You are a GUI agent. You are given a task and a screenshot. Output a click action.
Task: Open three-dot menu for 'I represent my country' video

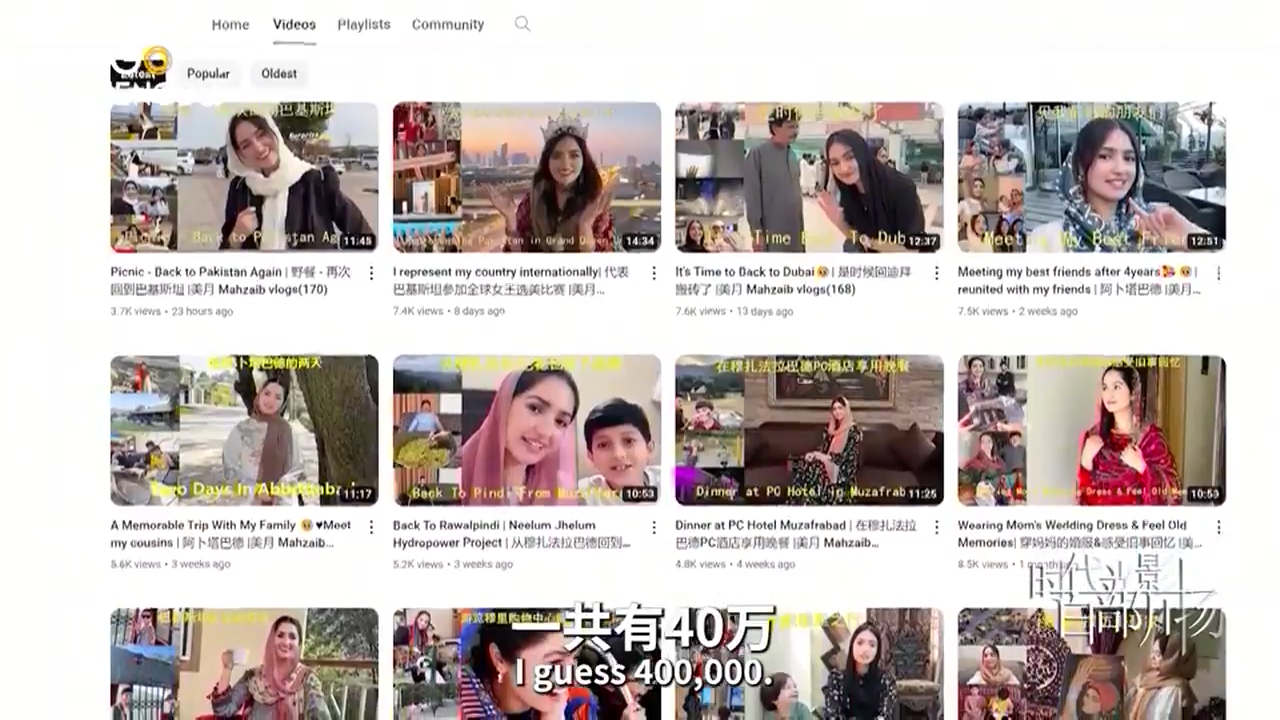[654, 273]
